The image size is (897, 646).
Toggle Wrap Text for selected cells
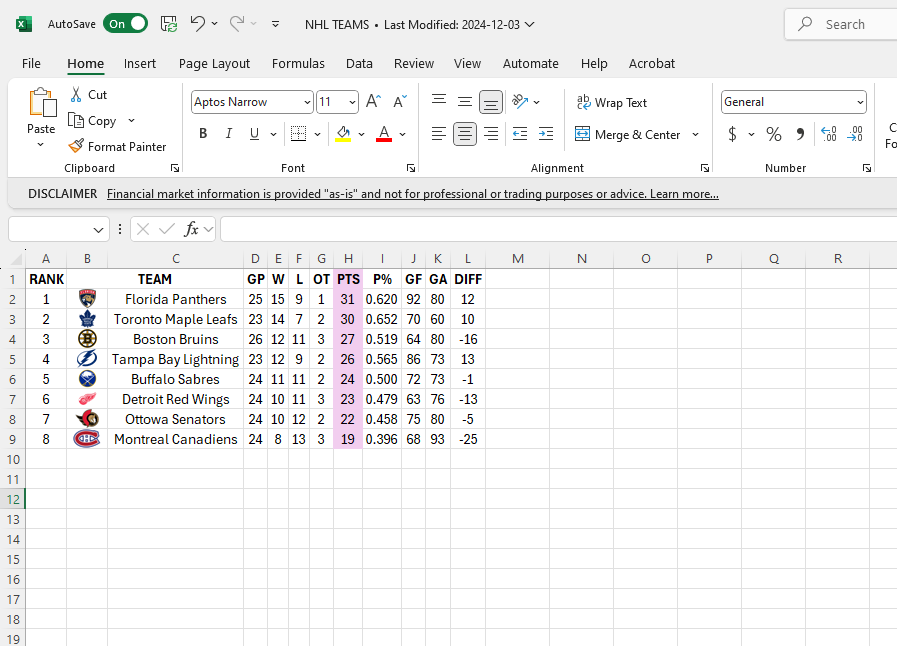611,102
